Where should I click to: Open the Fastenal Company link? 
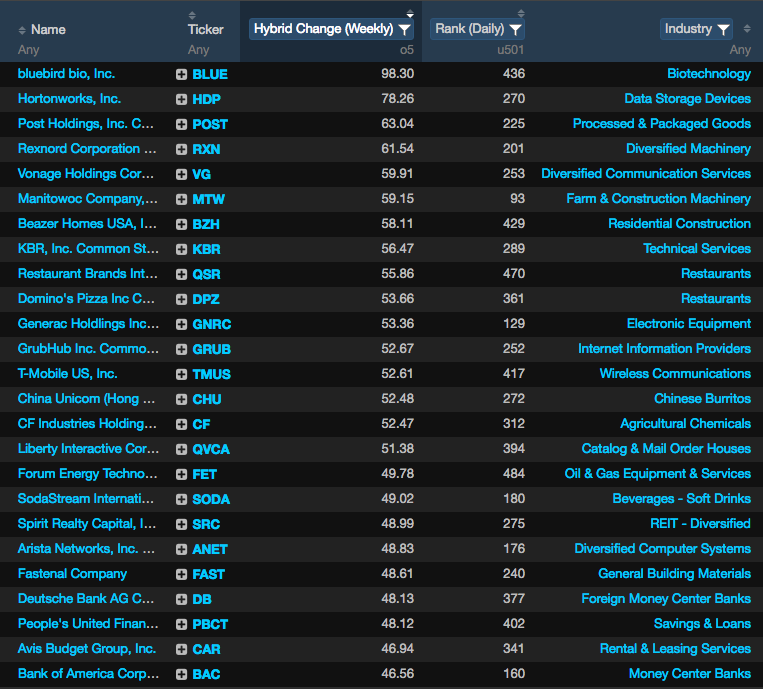click(x=73, y=574)
